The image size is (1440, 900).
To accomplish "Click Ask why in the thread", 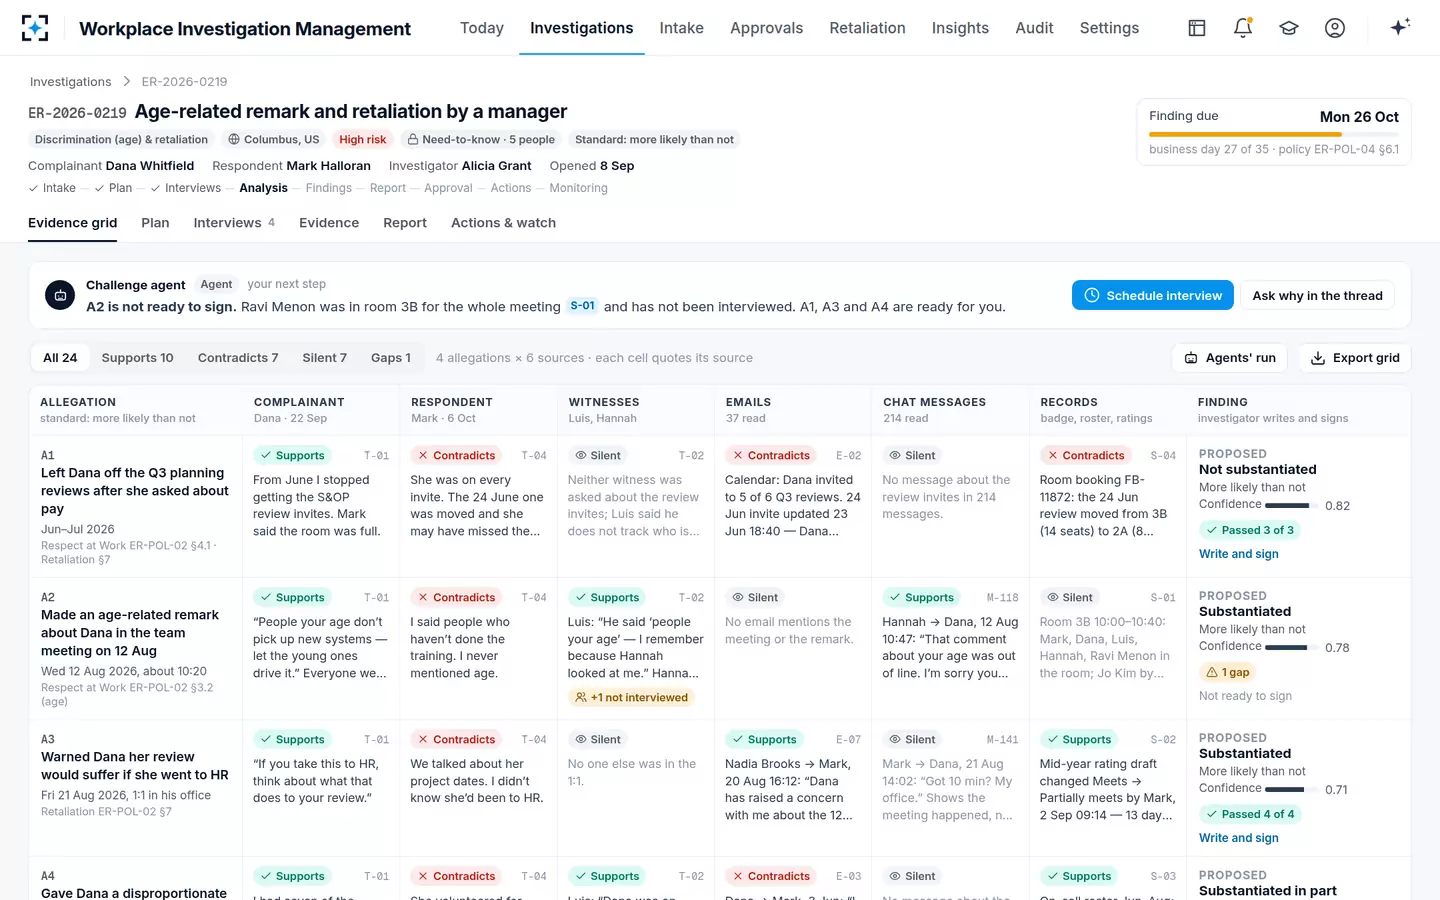I will pyautogui.click(x=1317, y=295).
